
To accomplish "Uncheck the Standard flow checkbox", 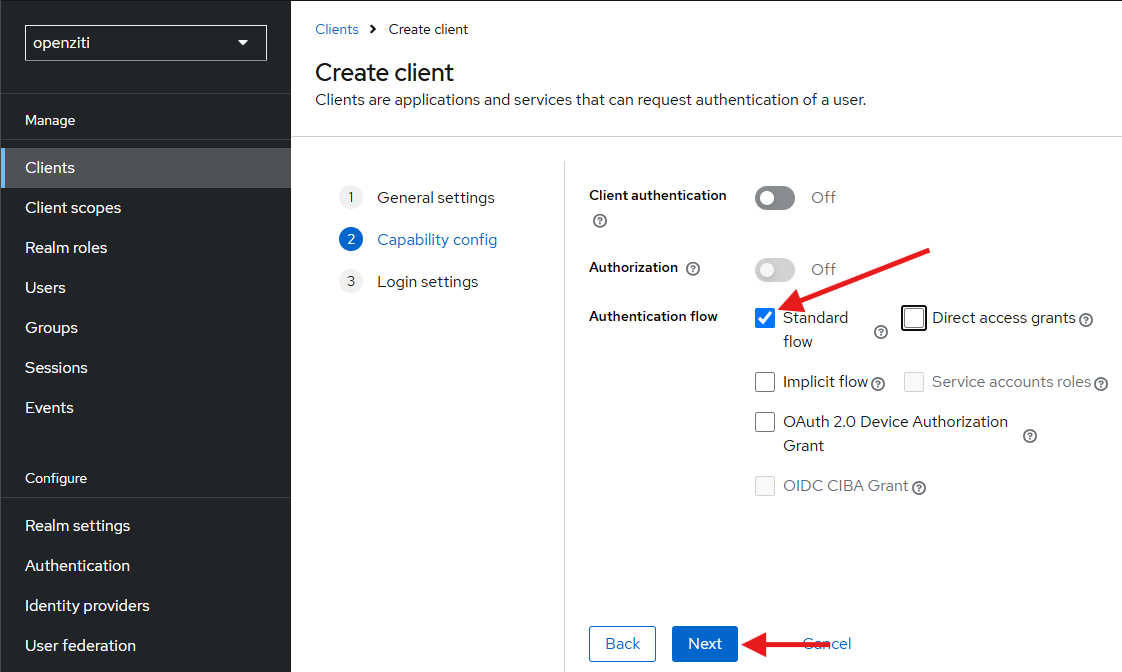I will (x=765, y=317).
